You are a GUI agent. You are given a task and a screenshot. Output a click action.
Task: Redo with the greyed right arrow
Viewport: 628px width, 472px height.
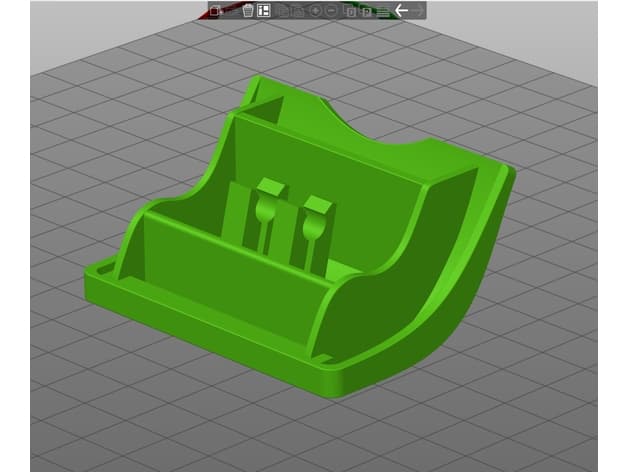pos(417,11)
